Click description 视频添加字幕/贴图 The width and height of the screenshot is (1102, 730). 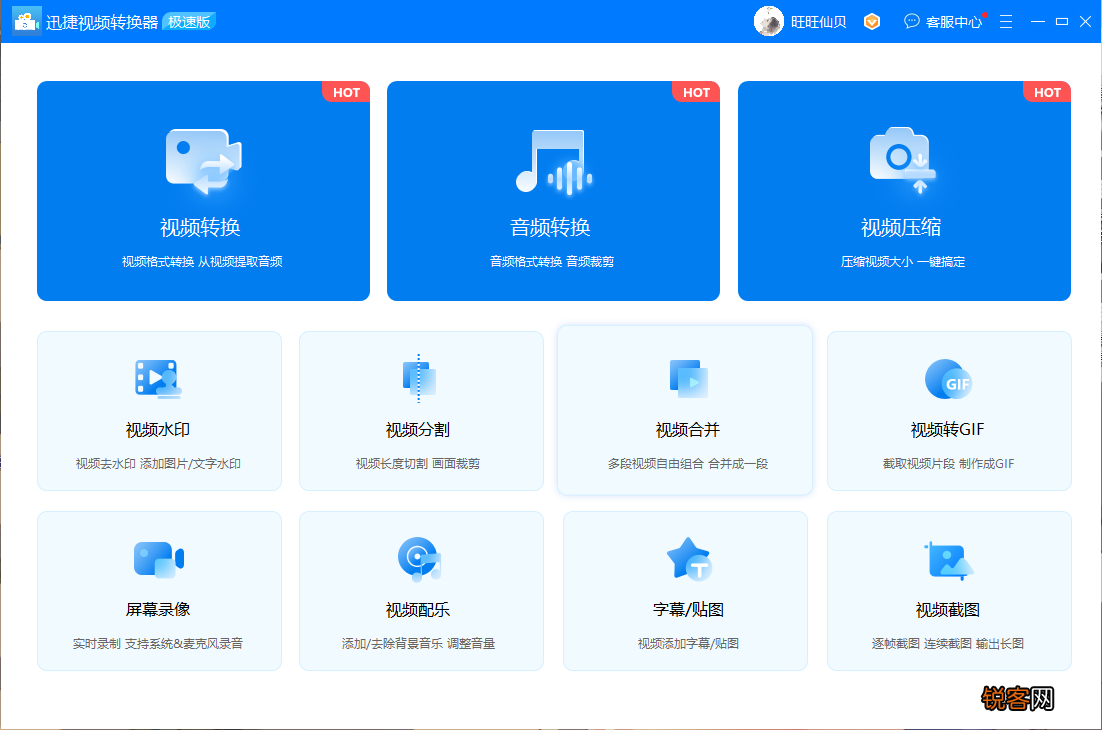pos(688,644)
